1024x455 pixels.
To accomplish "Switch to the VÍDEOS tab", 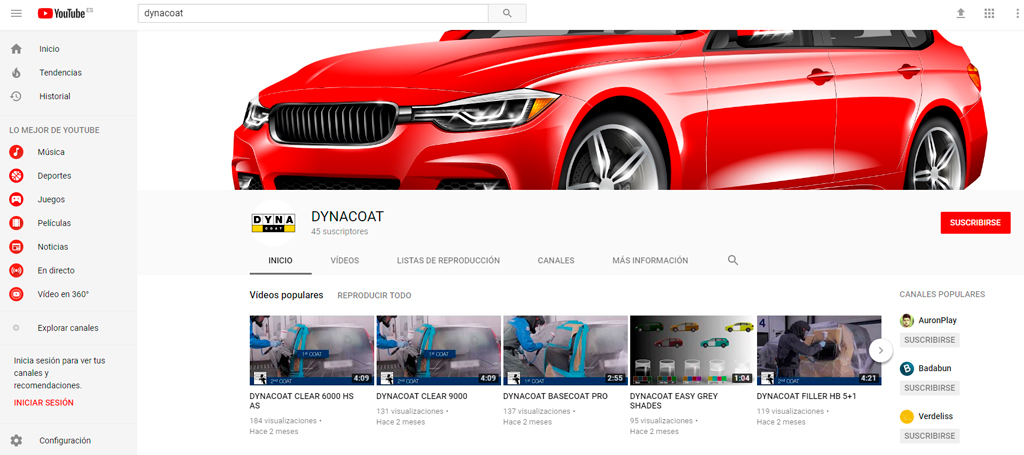I will click(x=345, y=260).
